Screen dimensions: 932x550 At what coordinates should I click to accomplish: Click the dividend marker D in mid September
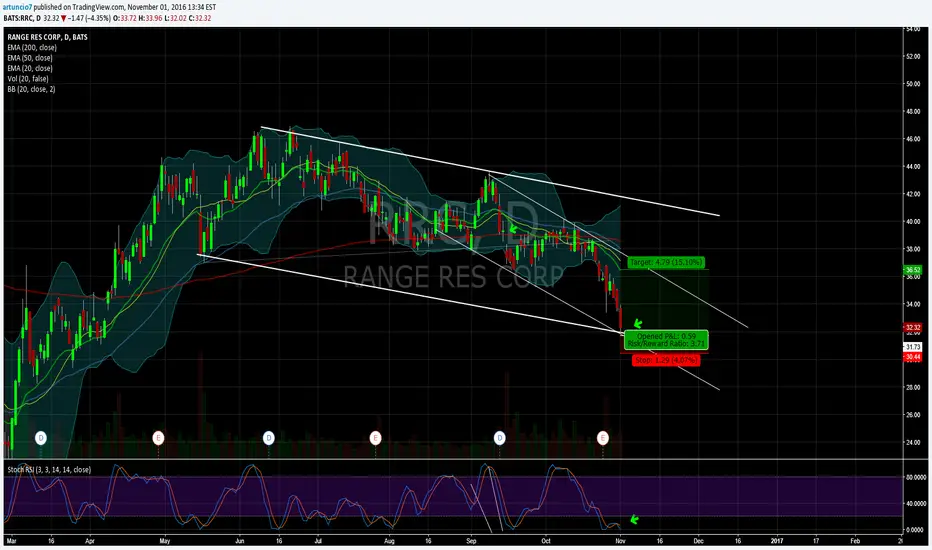[499, 438]
